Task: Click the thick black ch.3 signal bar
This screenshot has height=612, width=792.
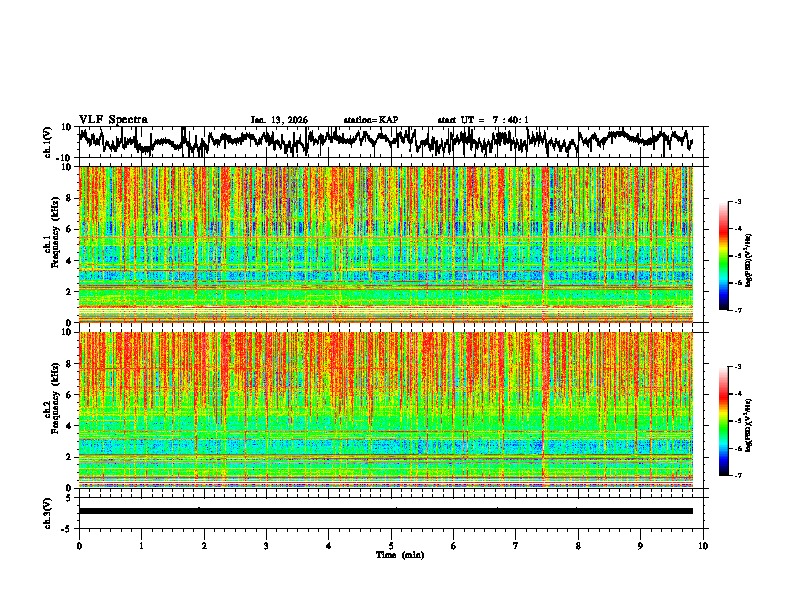Action: (x=386, y=511)
